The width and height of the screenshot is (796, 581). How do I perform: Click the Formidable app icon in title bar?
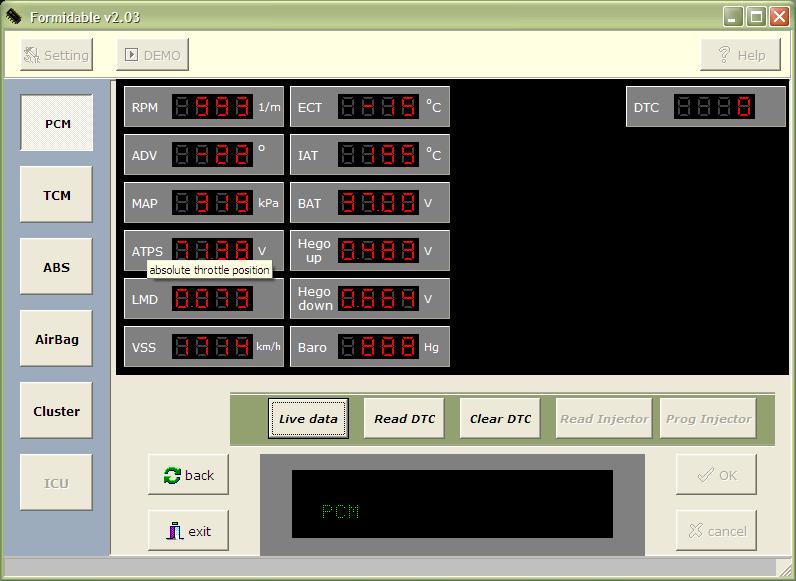(x=14, y=17)
